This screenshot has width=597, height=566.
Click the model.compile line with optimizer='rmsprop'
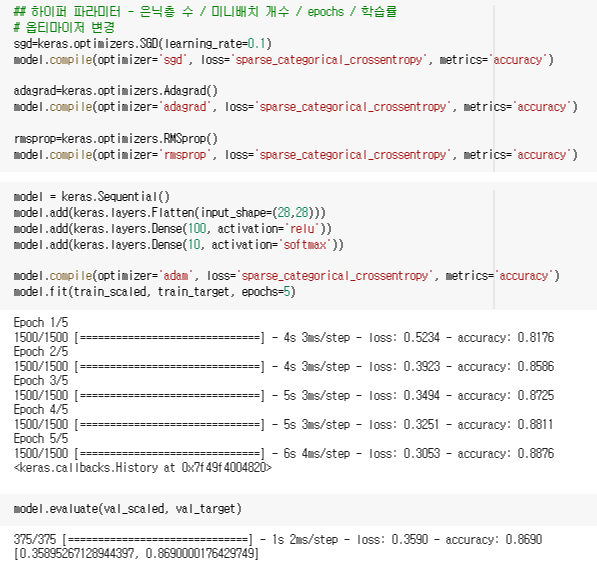pos(296,155)
